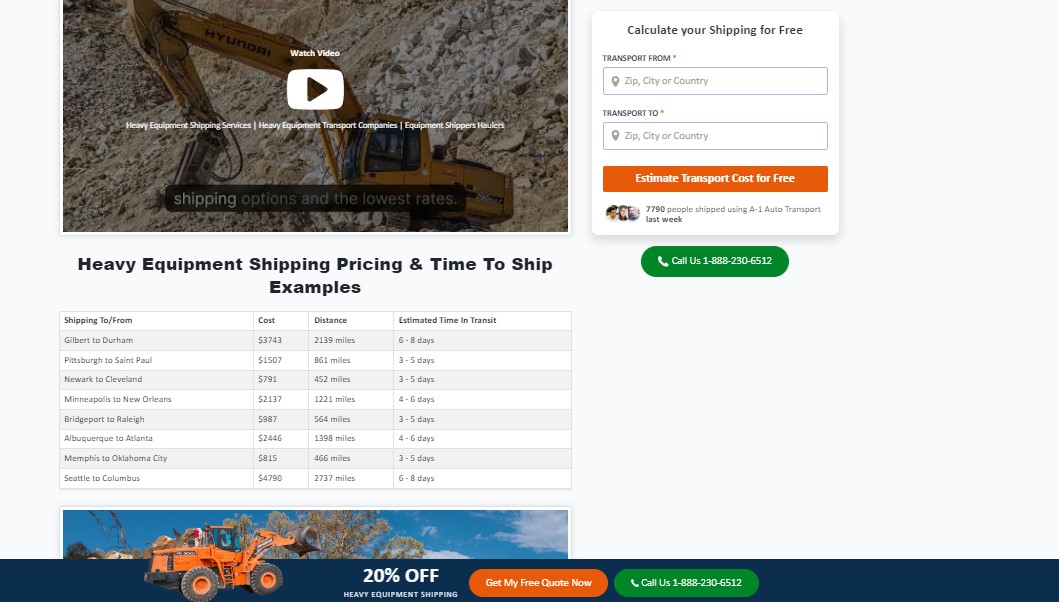Select the Seattle to Columbus row
Screen dimensions: 1059x602
click(x=315, y=478)
